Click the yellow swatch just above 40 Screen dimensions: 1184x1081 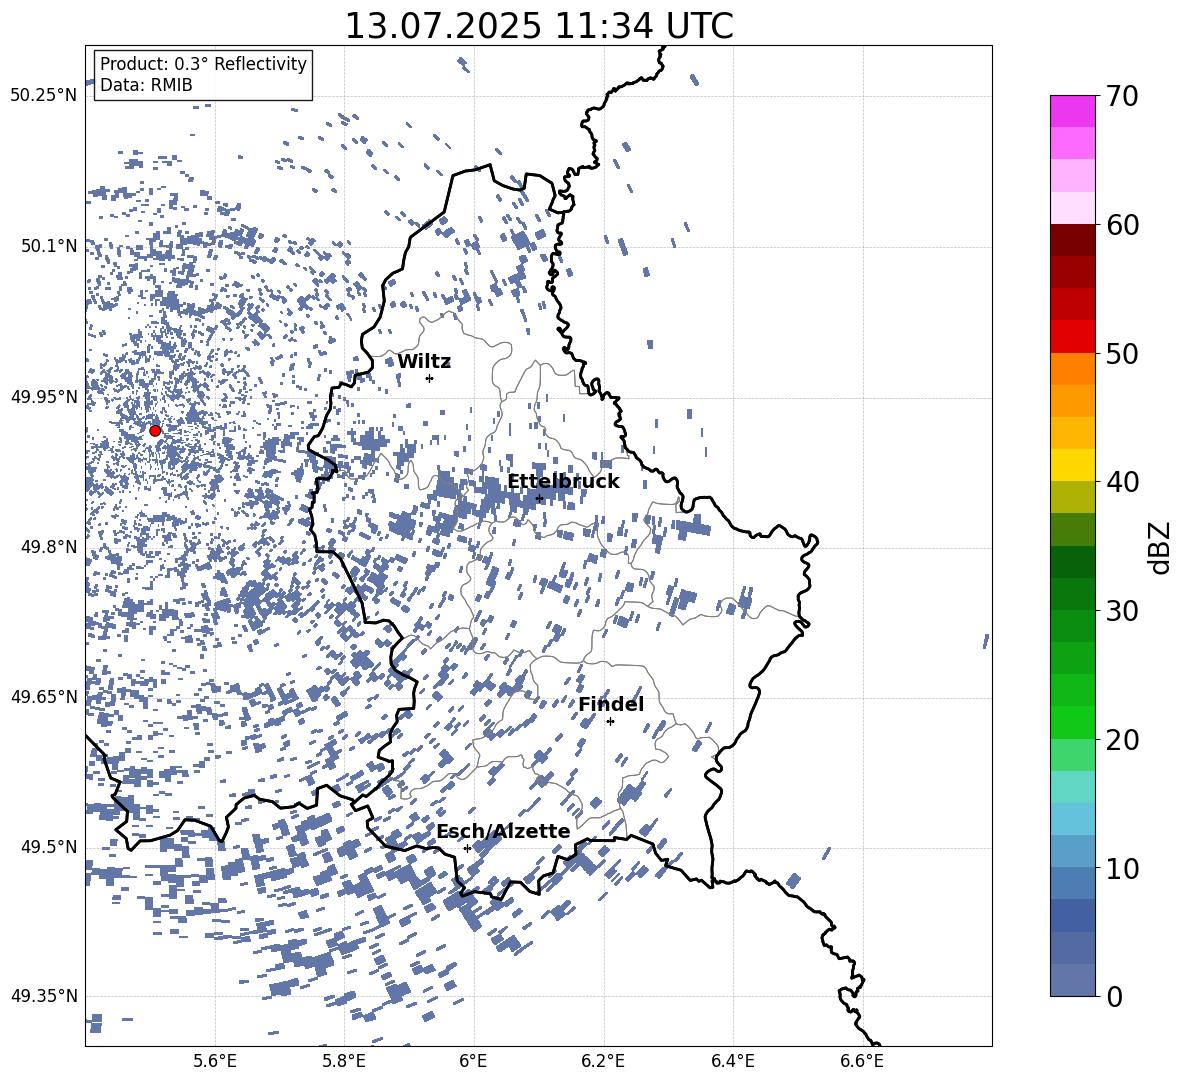coord(1072,465)
